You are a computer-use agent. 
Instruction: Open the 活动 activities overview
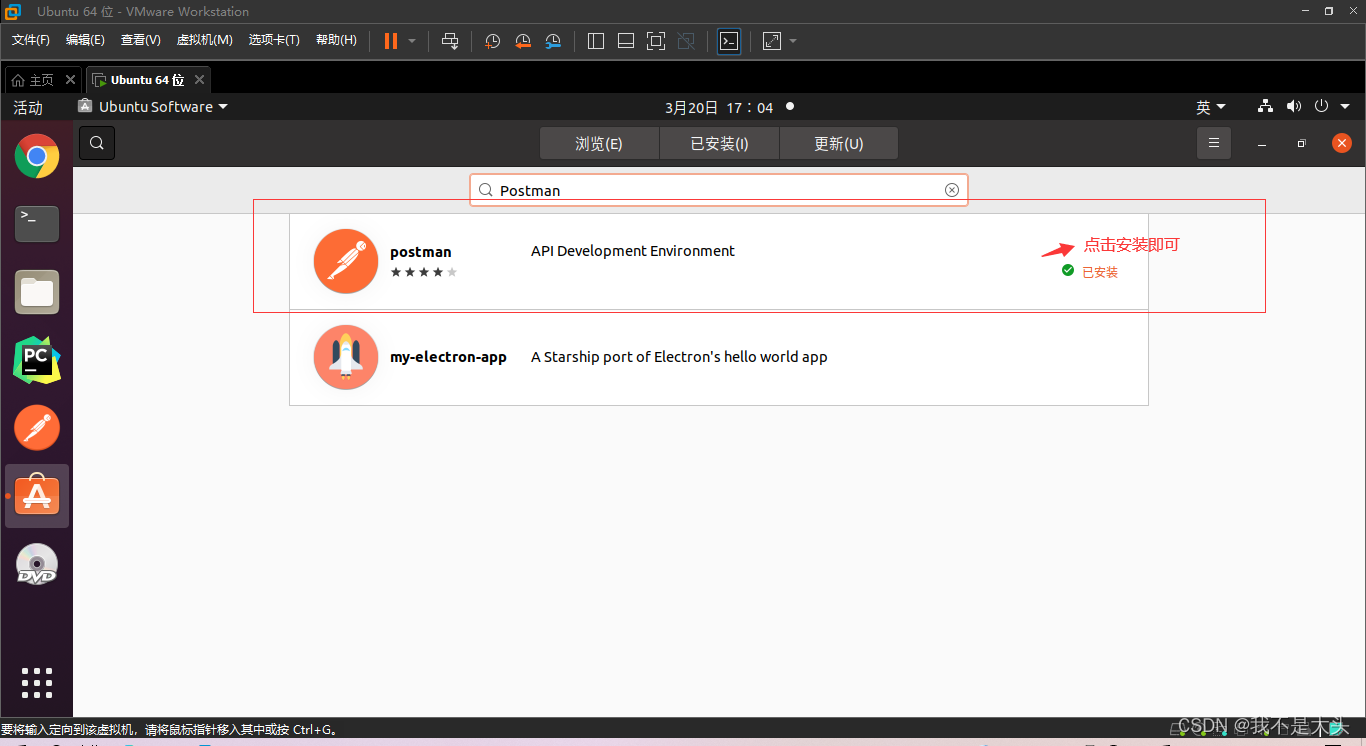[28, 107]
